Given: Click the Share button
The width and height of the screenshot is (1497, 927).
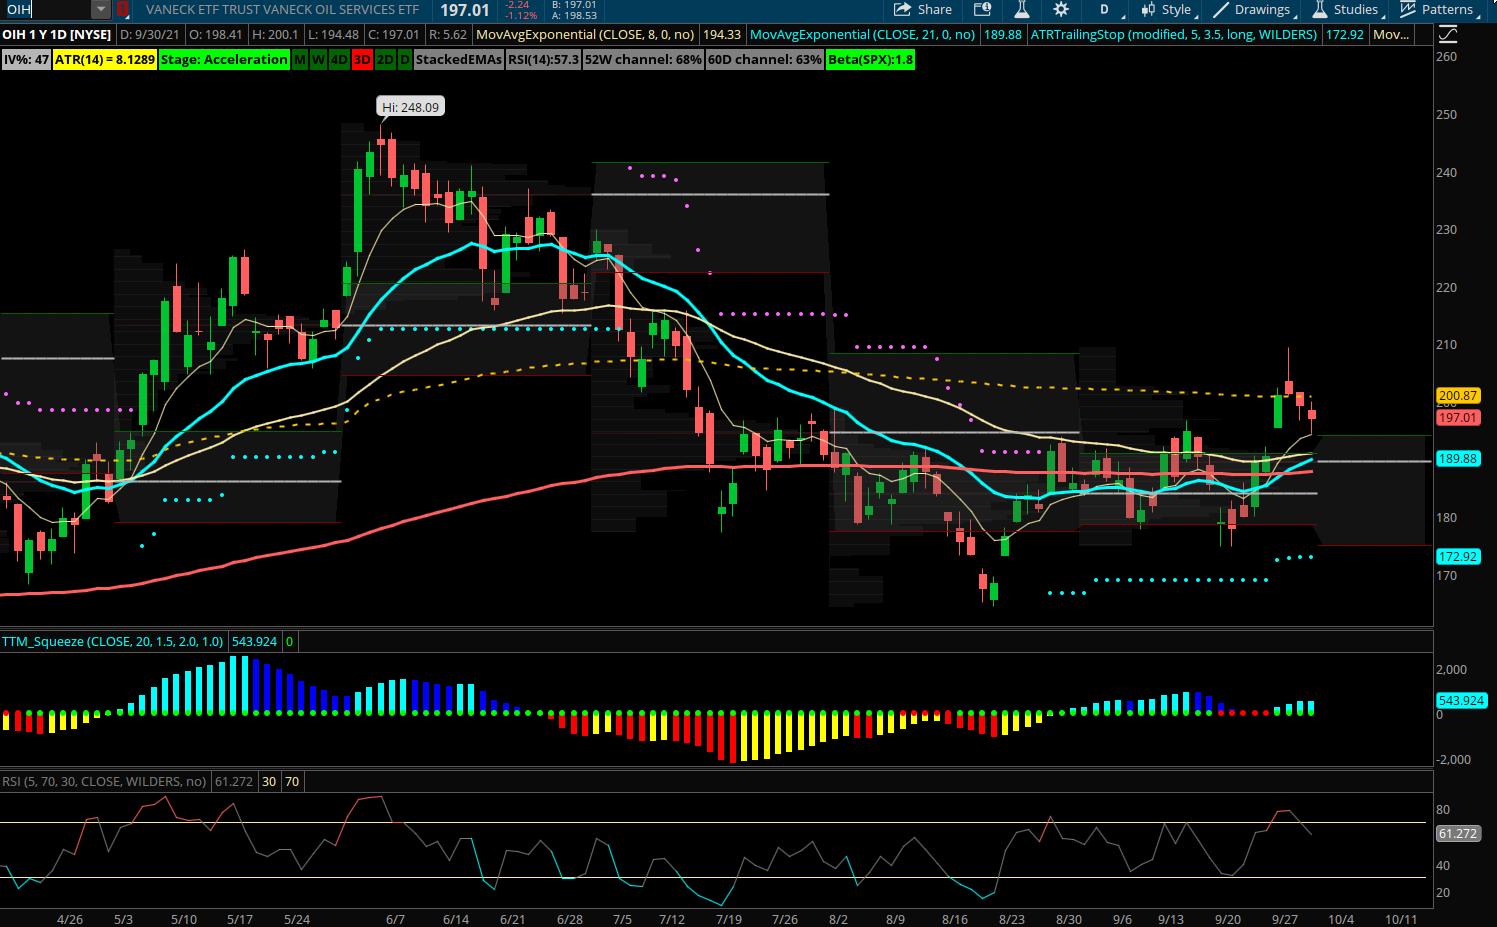Looking at the screenshot, I should (x=922, y=10).
